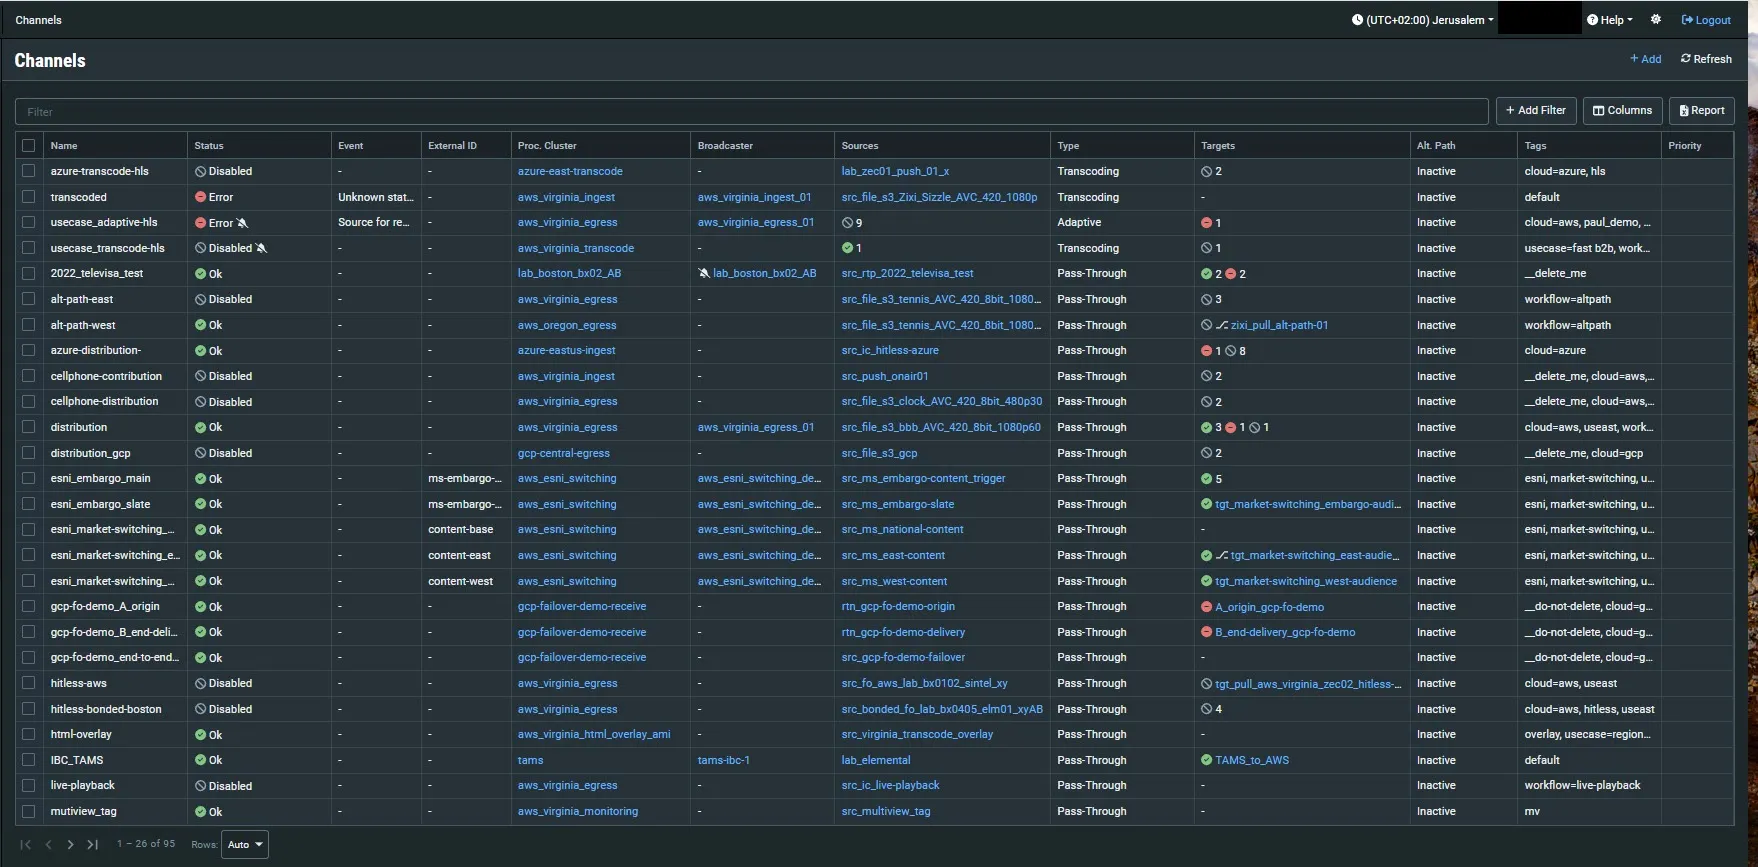The image size is (1758, 867).
Task: Click the disabled target icon for hitless-bonded-boston
Action: coord(1206,709)
